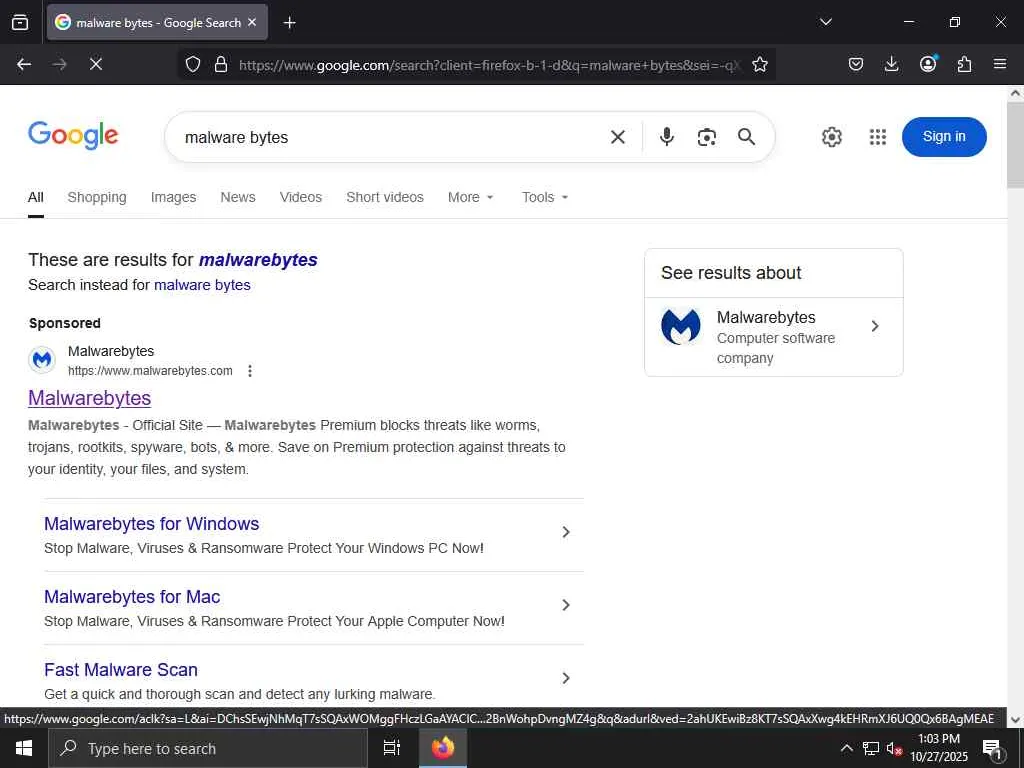
Task: Open tracking protection shield icon
Action: point(193,64)
